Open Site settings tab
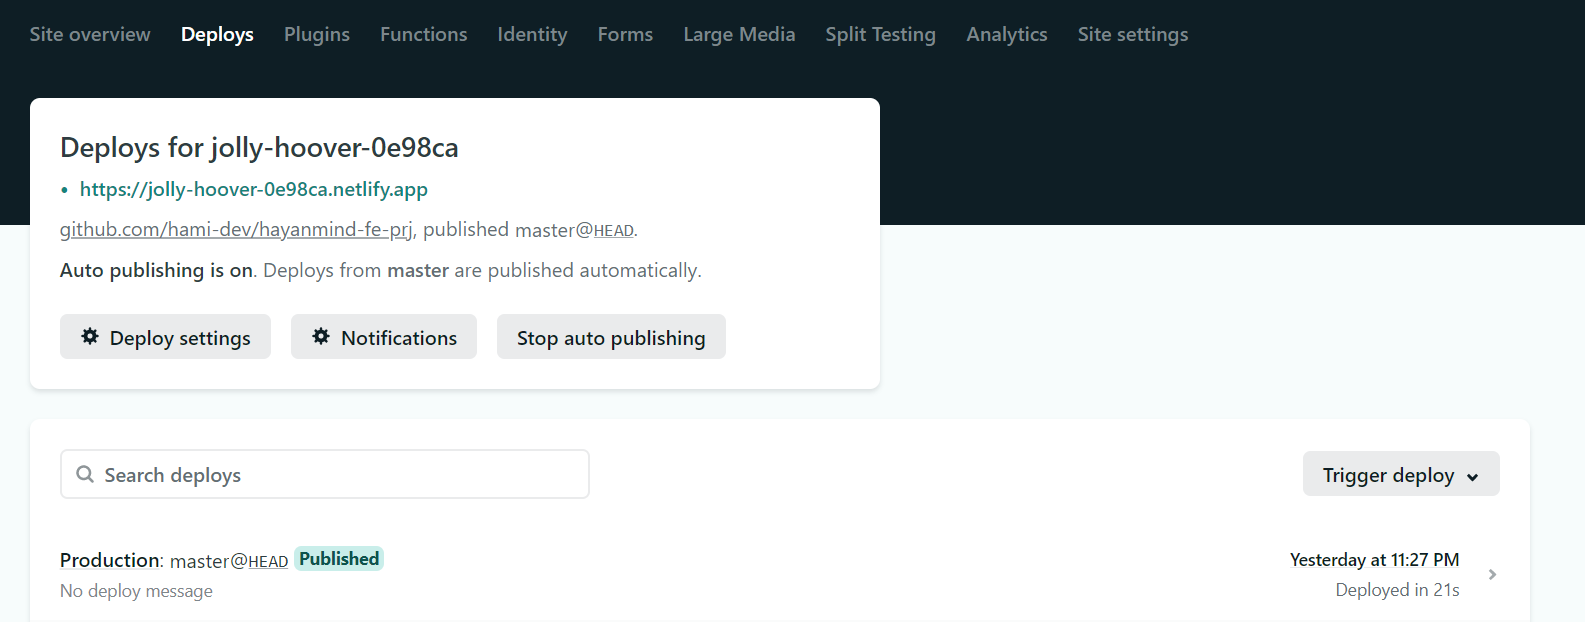Screen dimensions: 1585x622 (1133, 34)
